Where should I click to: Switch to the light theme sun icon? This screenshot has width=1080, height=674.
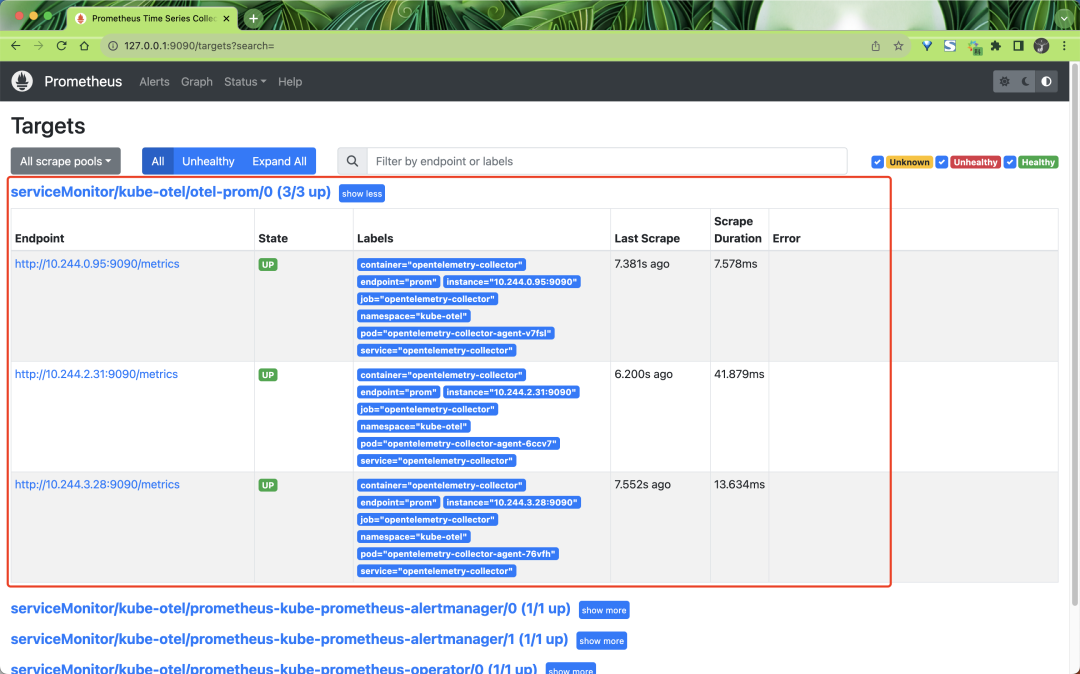click(x=1005, y=81)
